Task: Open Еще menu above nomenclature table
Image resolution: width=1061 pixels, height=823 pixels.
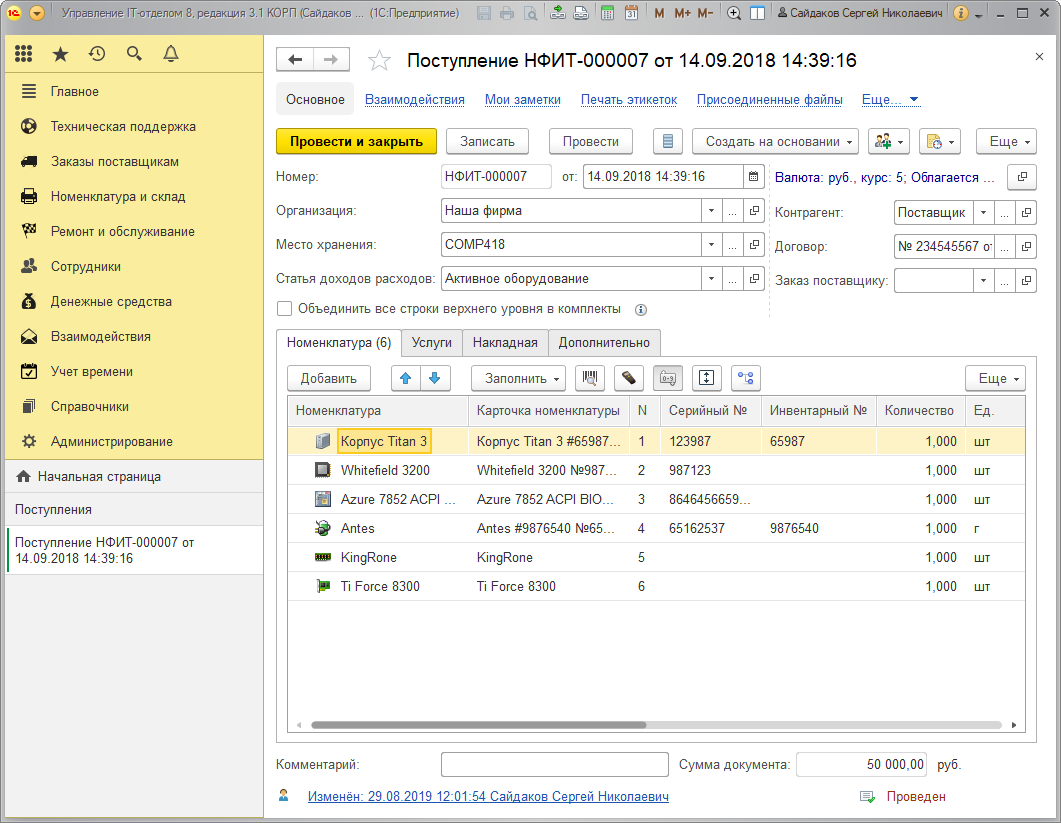Action: tap(995, 378)
